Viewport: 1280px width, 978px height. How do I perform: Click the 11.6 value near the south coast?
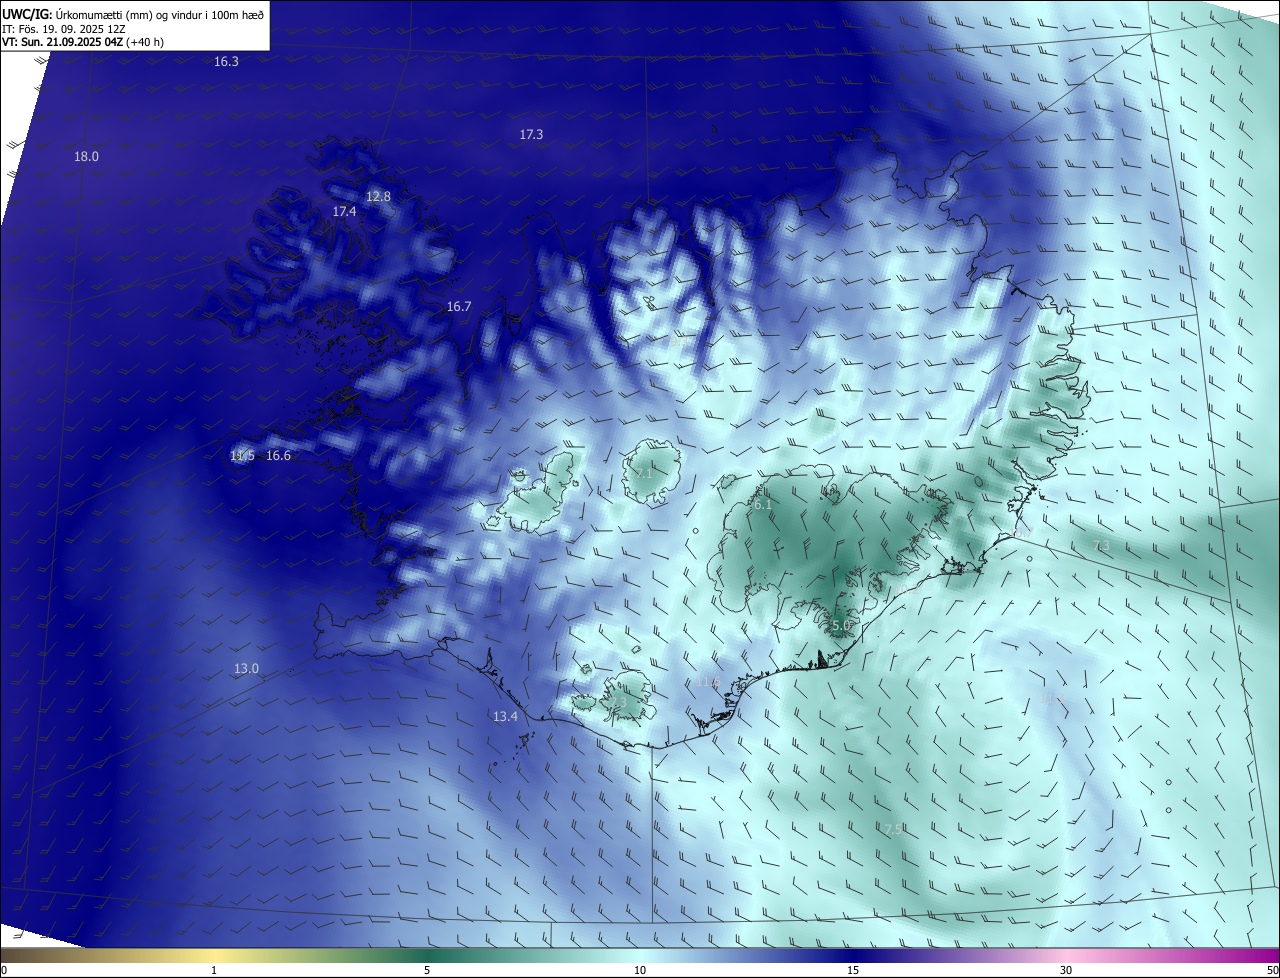point(708,683)
